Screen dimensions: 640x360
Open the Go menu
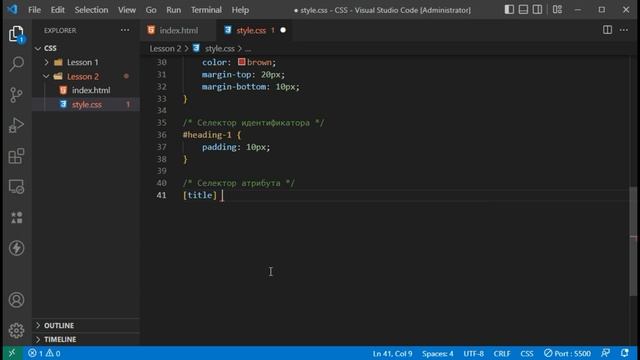(x=151, y=10)
